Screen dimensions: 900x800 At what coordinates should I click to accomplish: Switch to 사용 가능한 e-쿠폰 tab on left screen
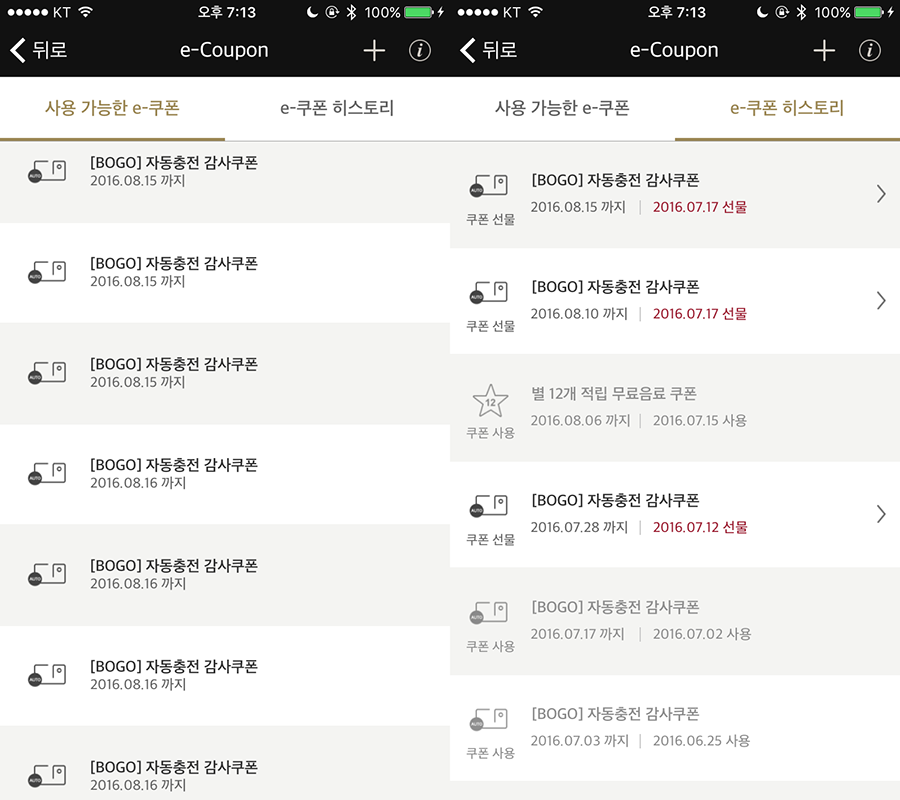[x=112, y=108]
